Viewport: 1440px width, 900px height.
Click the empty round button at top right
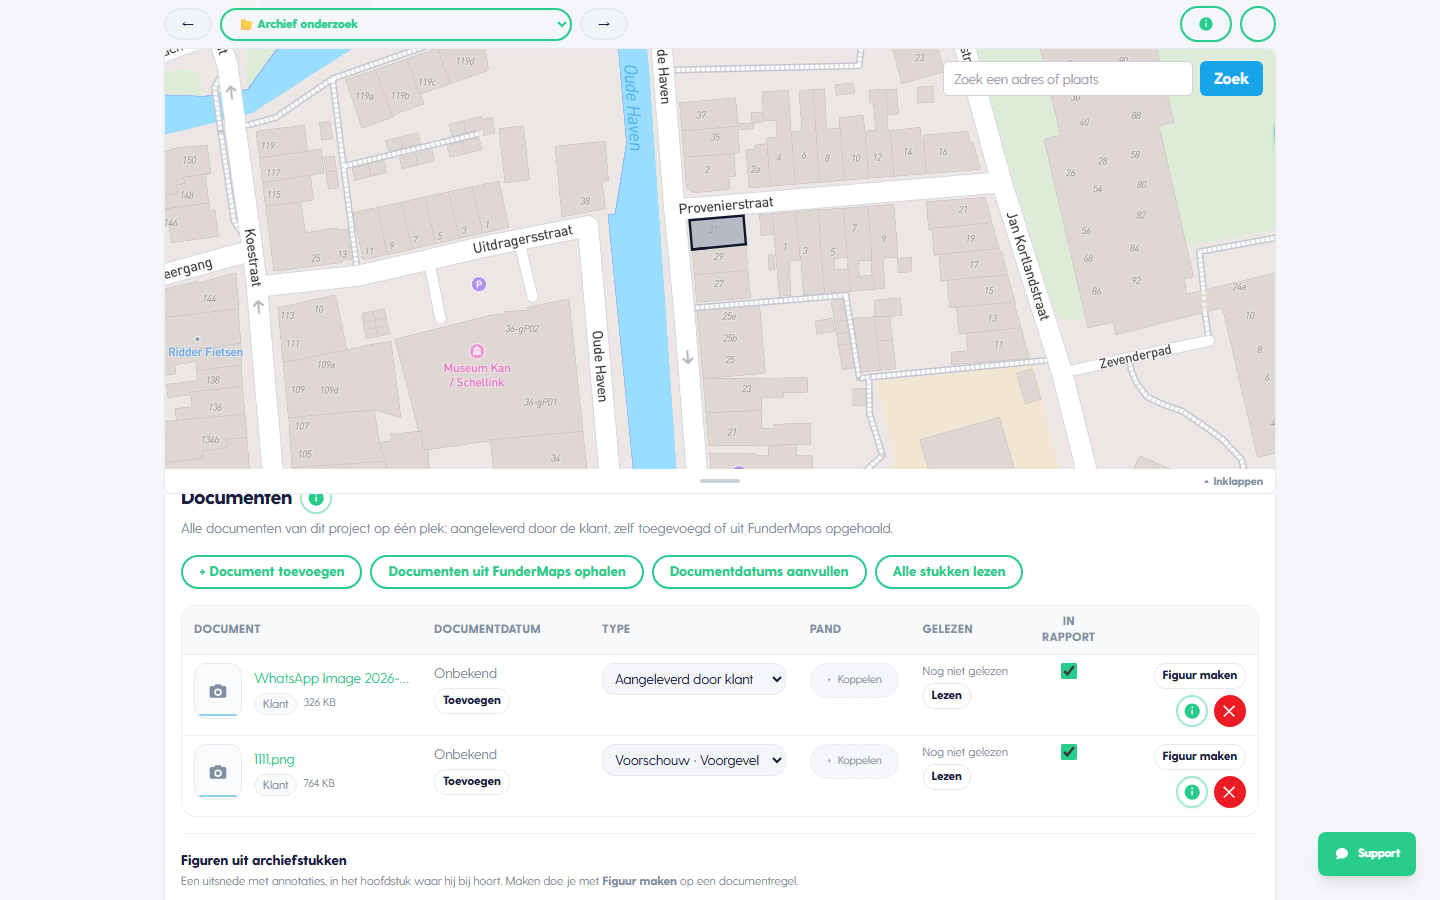point(1258,24)
